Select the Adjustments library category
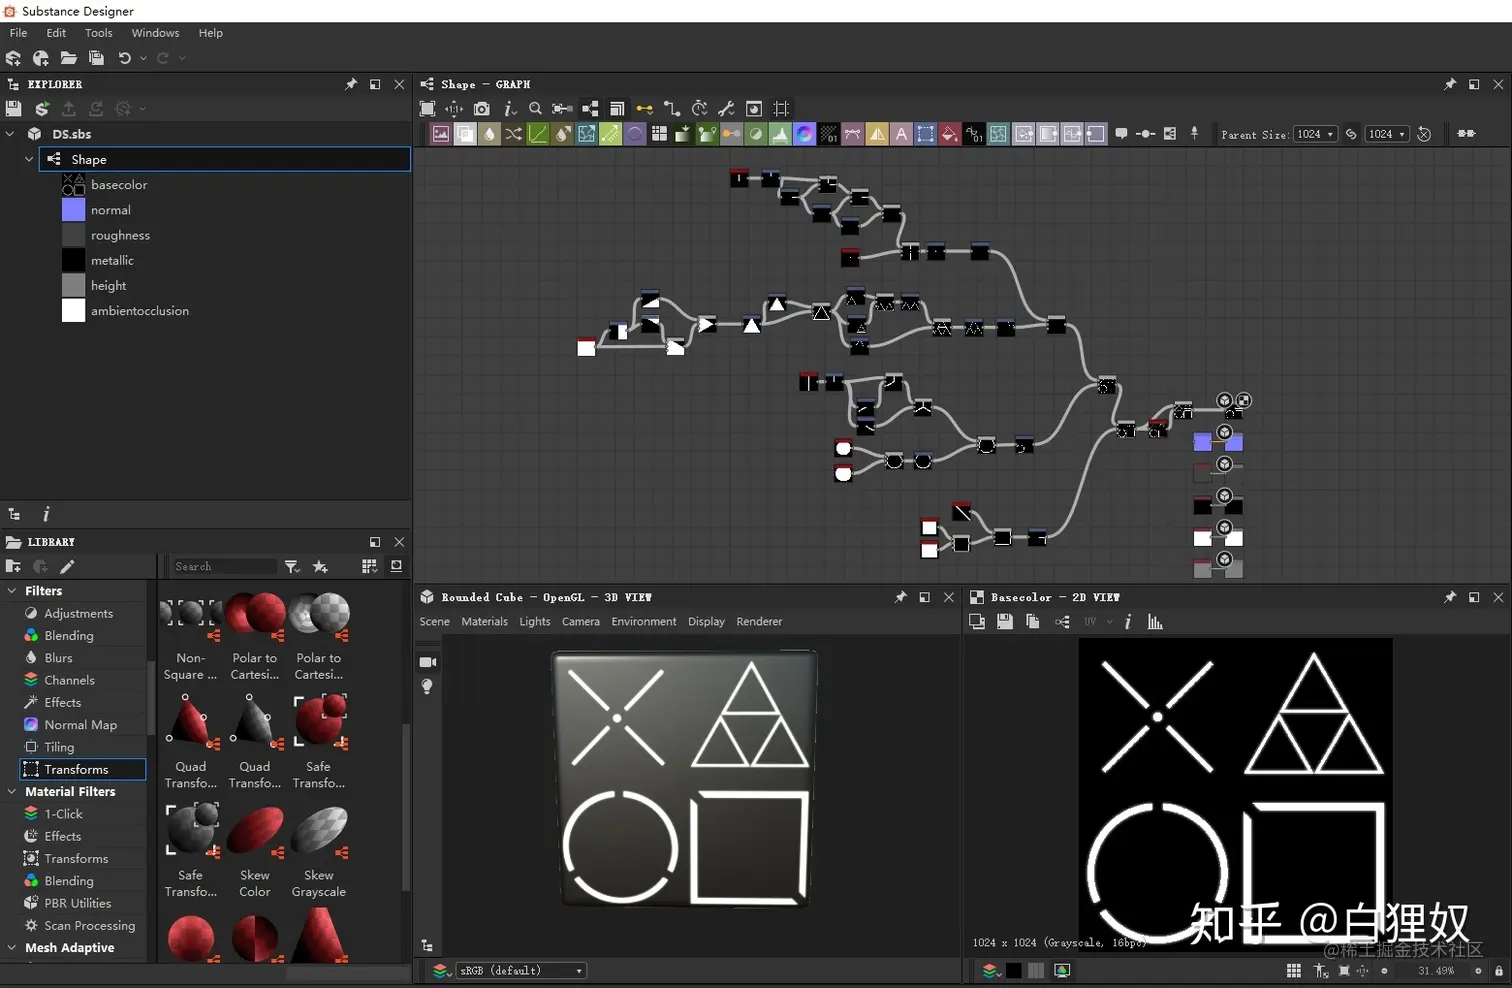The width and height of the screenshot is (1512, 988). (x=78, y=614)
